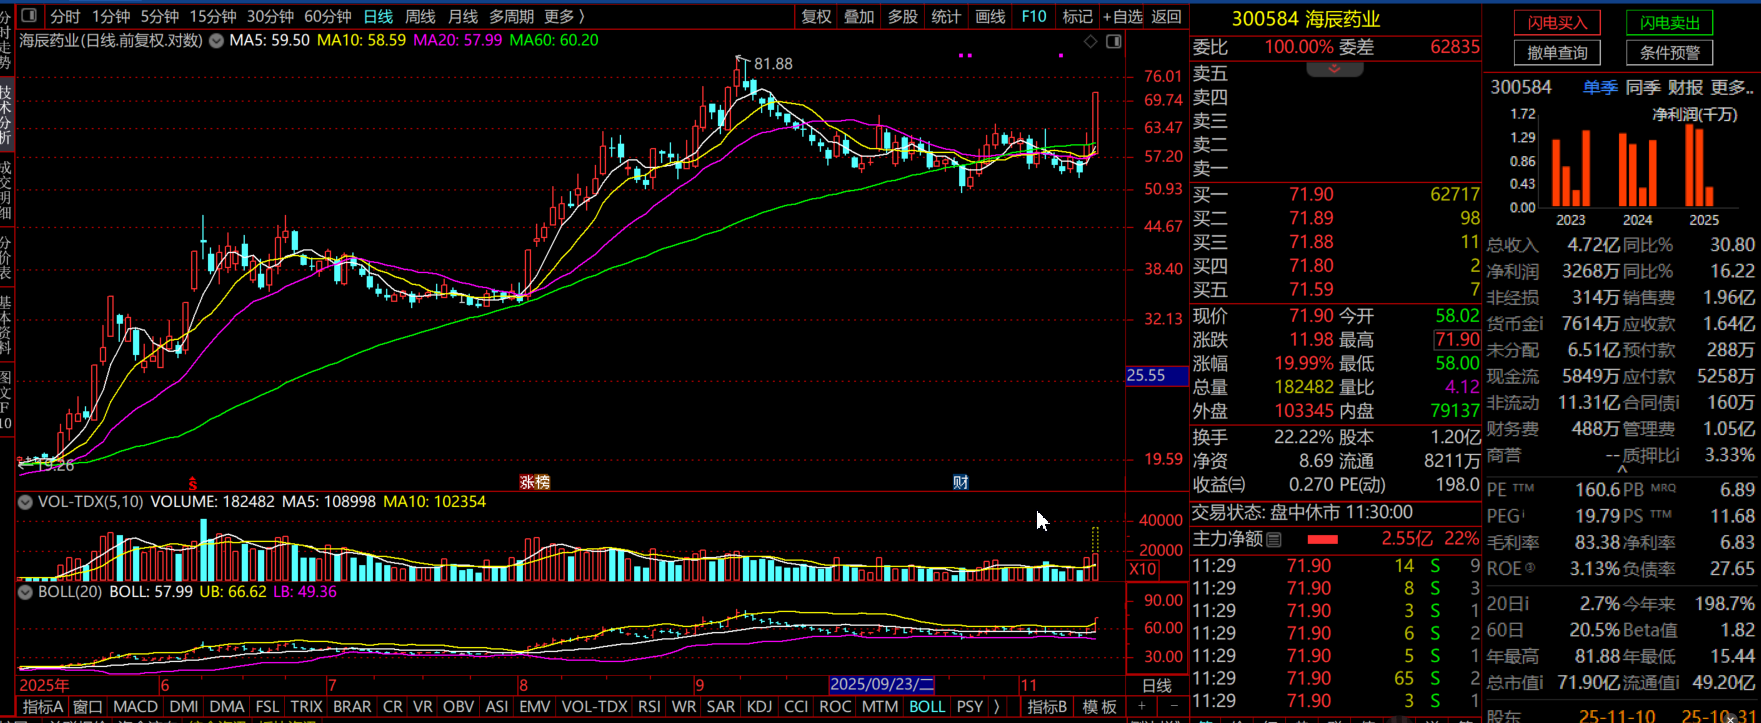The height and width of the screenshot is (723, 1761).
Task: Select the TRIX indicator tab
Action: point(306,707)
